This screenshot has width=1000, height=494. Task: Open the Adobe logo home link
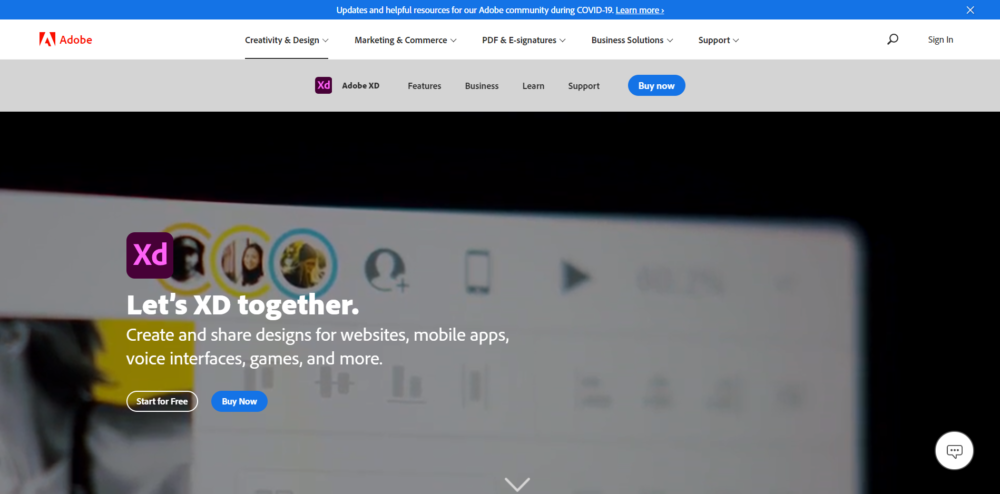click(x=66, y=40)
